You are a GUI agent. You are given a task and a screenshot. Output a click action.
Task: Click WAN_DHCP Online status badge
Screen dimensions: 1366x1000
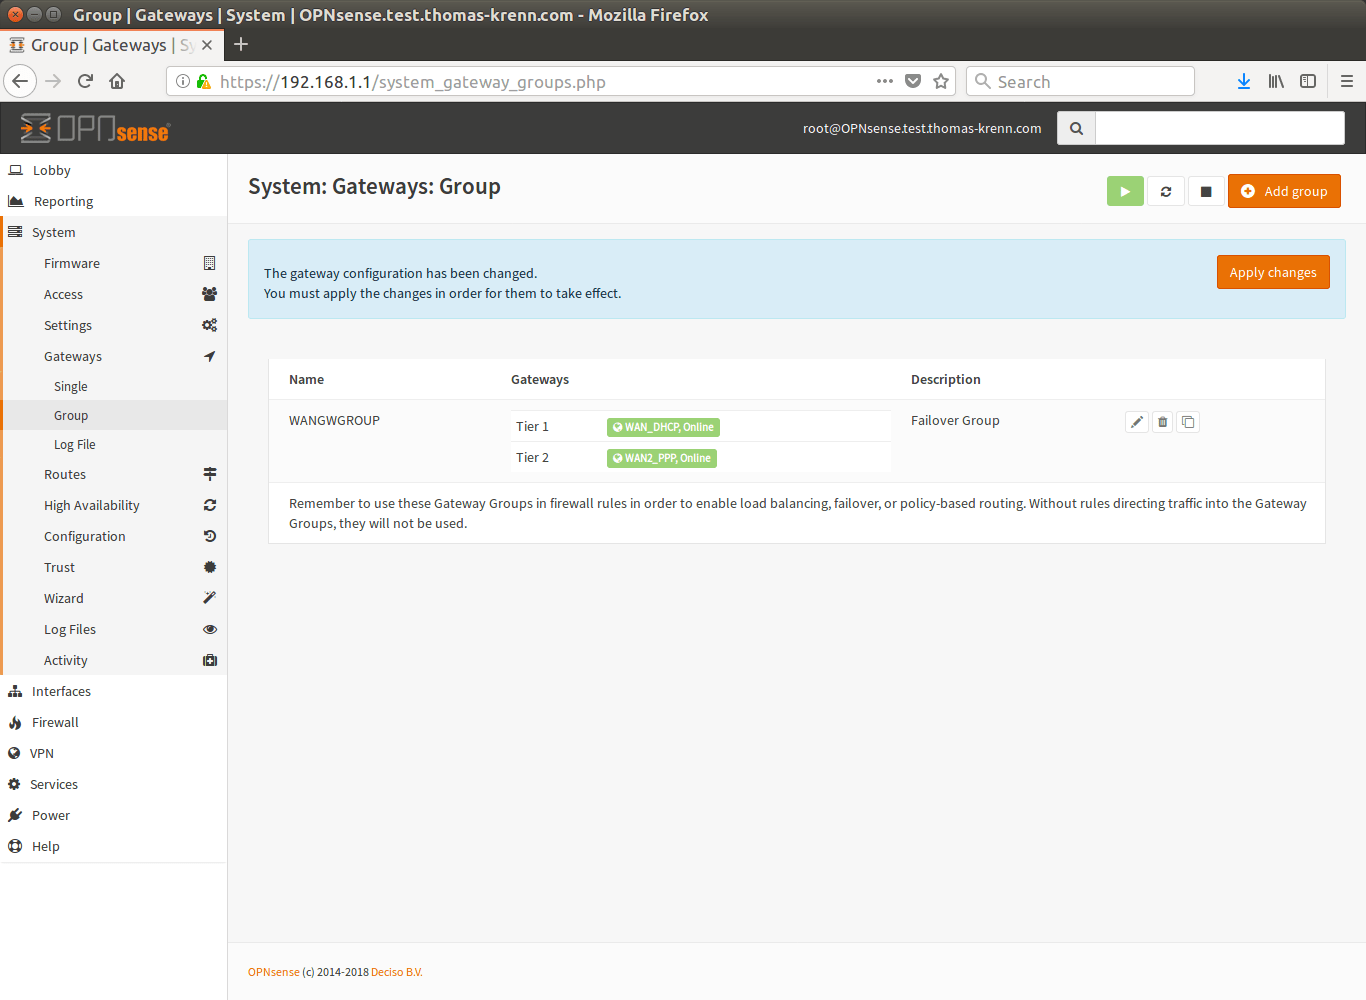click(663, 427)
